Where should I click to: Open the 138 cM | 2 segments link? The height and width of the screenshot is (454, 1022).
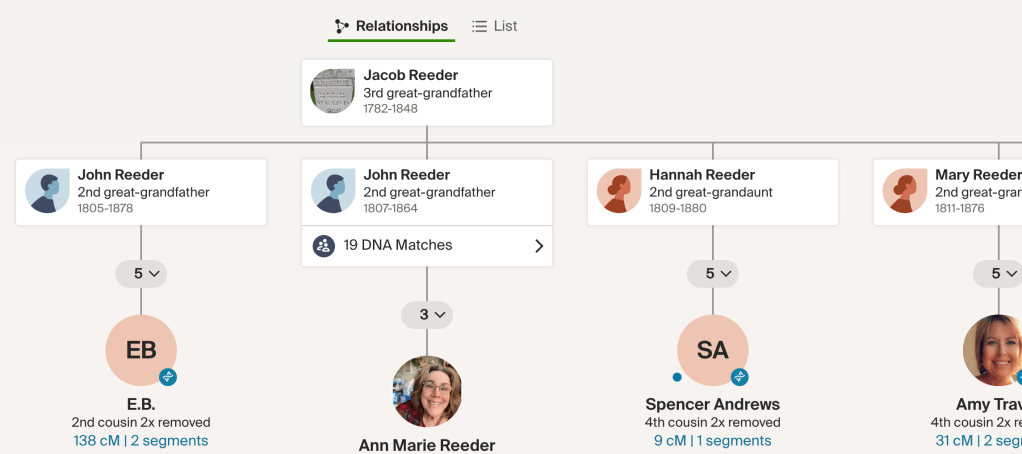[141, 441]
